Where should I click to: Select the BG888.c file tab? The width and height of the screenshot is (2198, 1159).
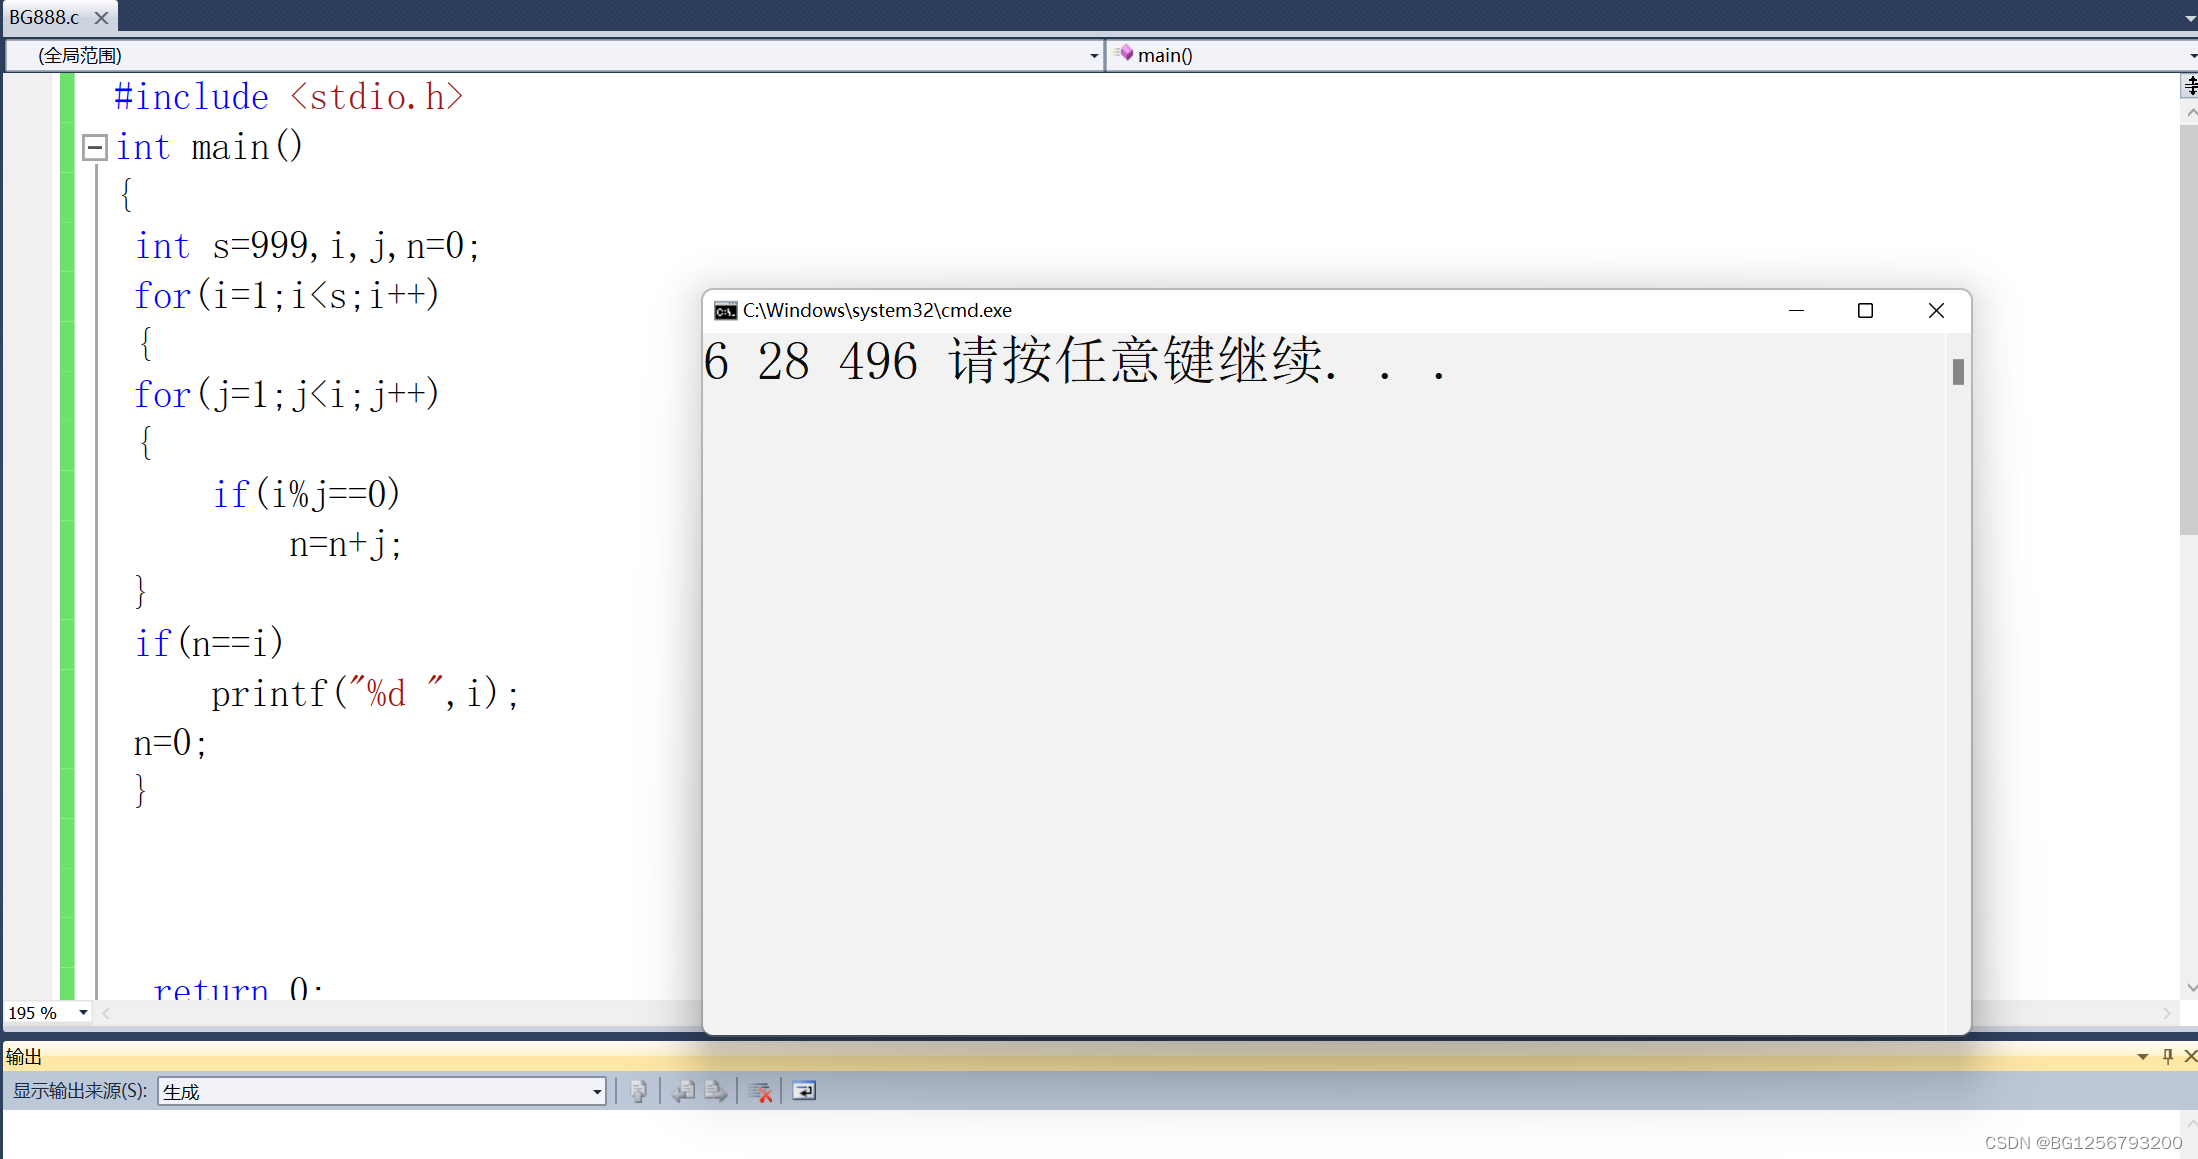pos(45,17)
